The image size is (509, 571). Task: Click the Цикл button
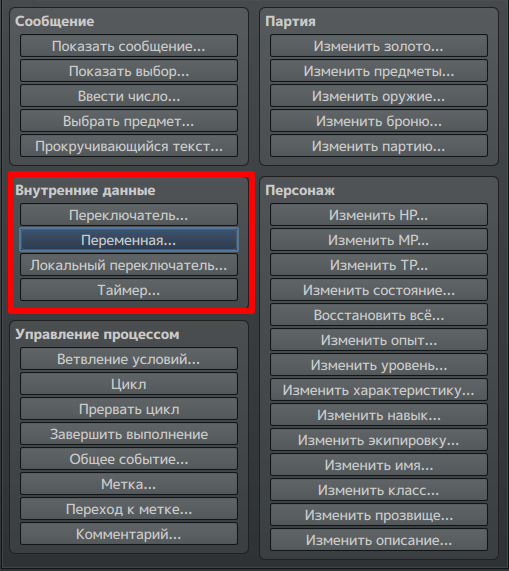point(129,384)
